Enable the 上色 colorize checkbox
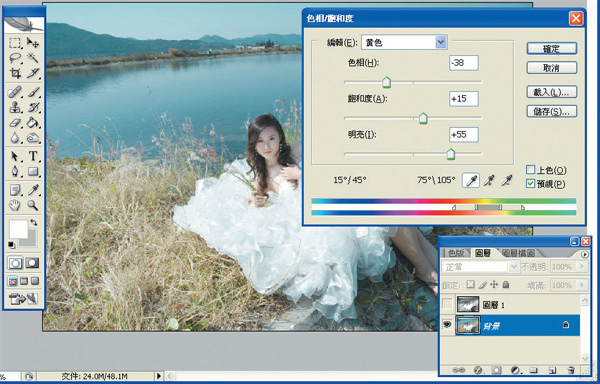 click(x=530, y=170)
